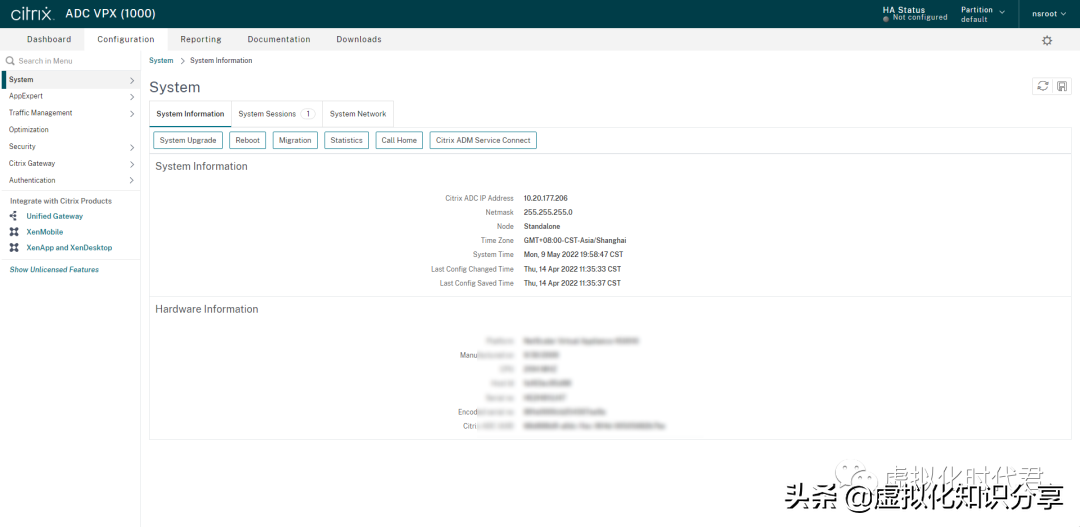1080x527 pixels.
Task: Expand the Security menu chevron
Action: click(132, 147)
